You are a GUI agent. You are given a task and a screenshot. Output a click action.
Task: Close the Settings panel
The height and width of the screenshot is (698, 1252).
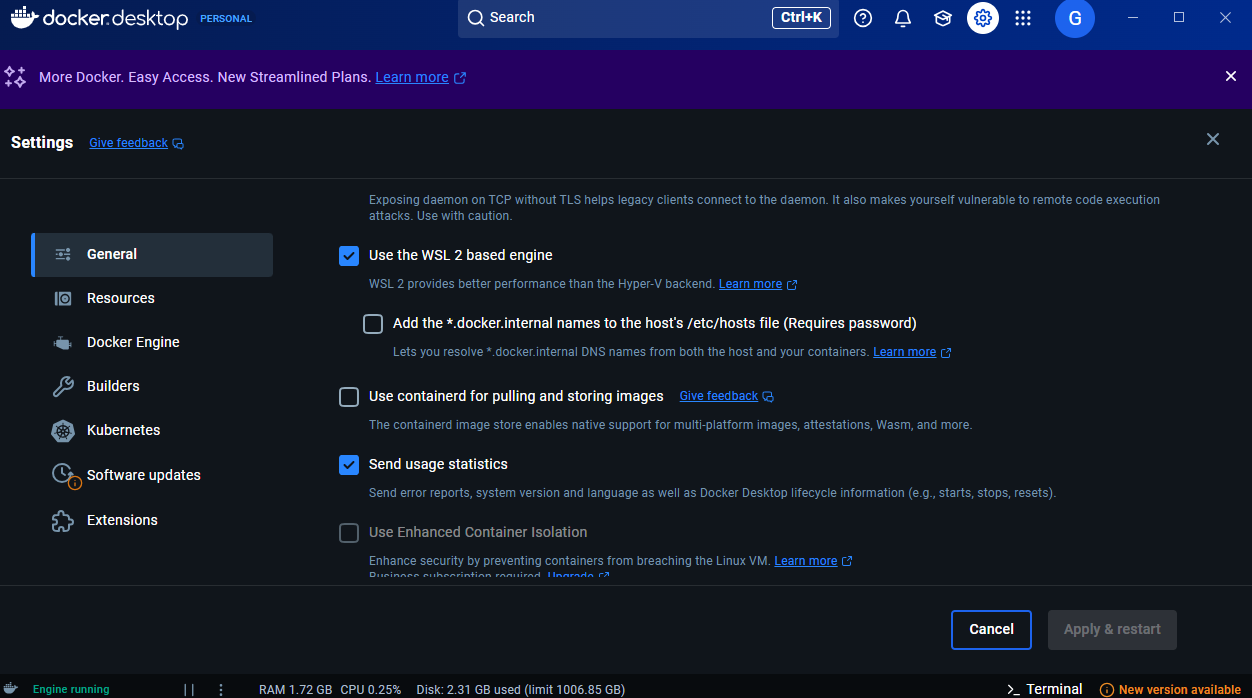tap(1213, 140)
